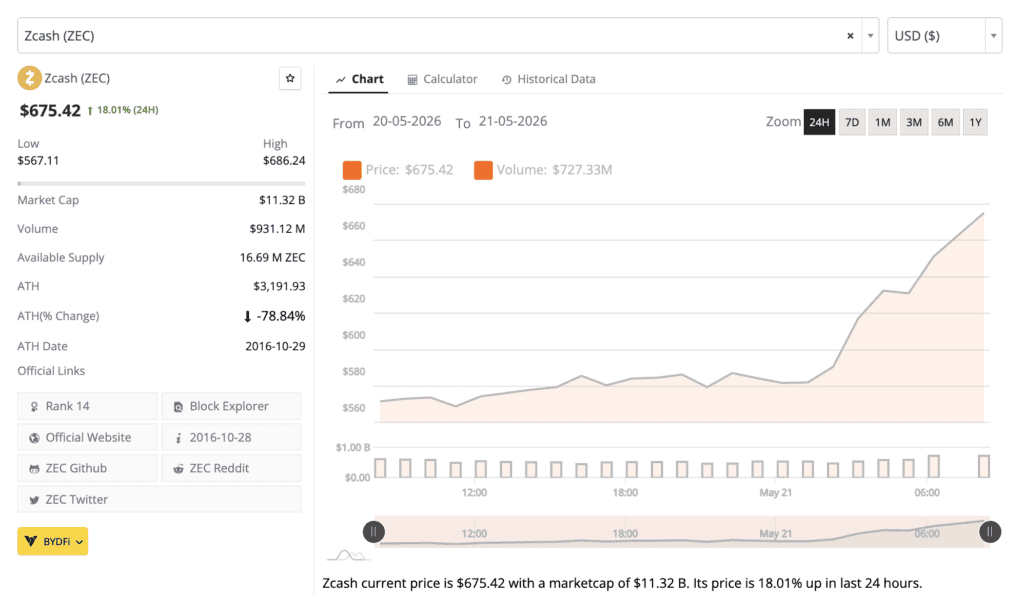Edit the To date 21-05-2026
This screenshot has width=1024, height=596.
click(513, 121)
